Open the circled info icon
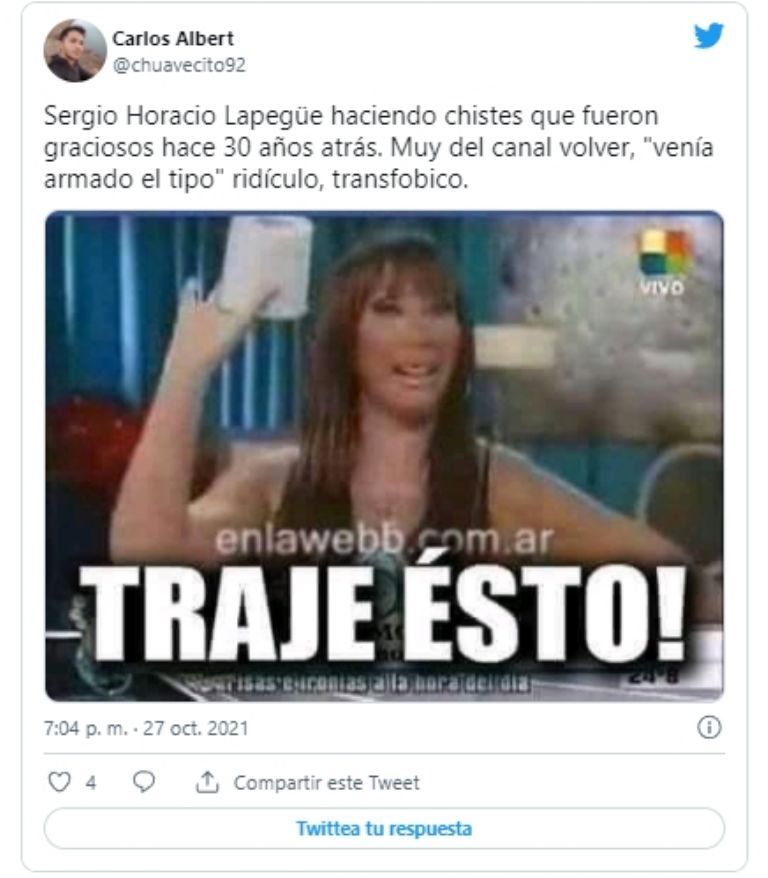Image resolution: width=768 pixels, height=878 pixels. tap(709, 727)
